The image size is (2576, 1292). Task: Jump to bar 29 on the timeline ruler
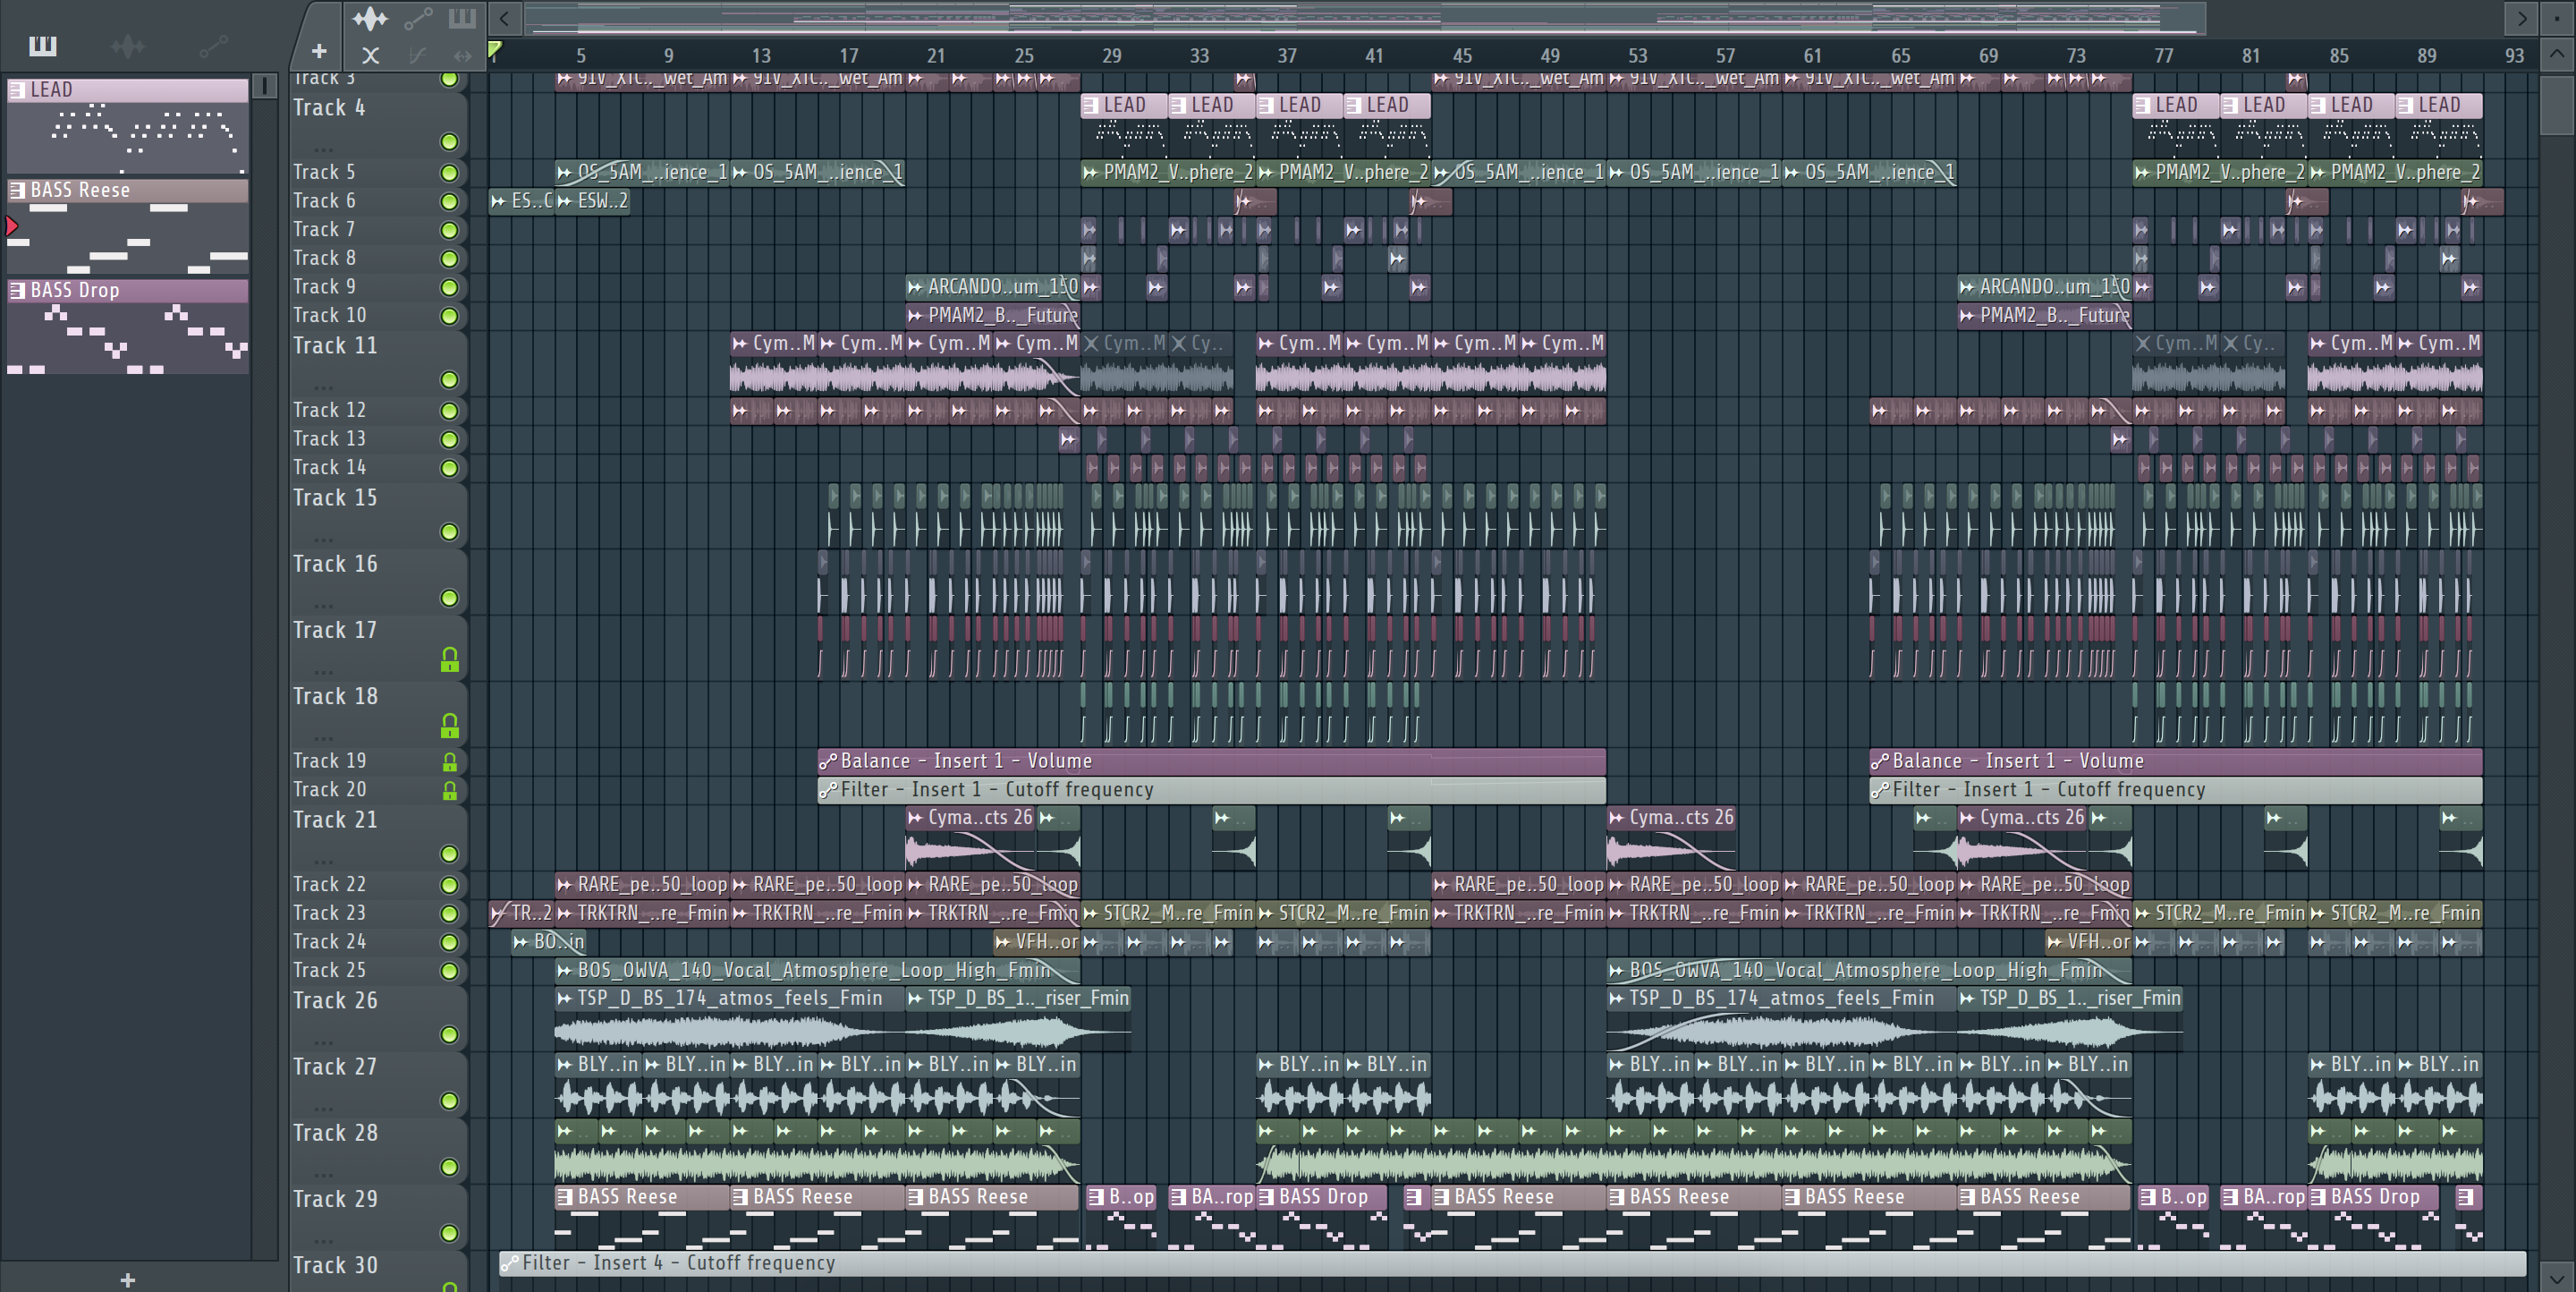1112,56
